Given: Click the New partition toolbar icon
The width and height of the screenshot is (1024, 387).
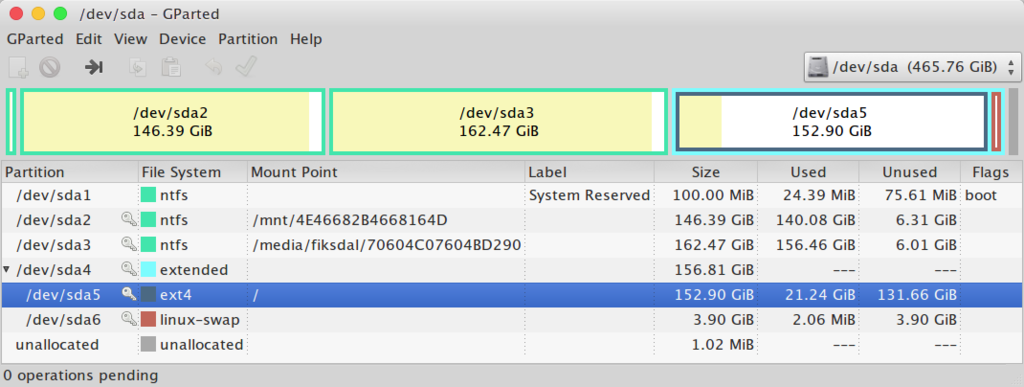Looking at the screenshot, I should coord(18,67).
